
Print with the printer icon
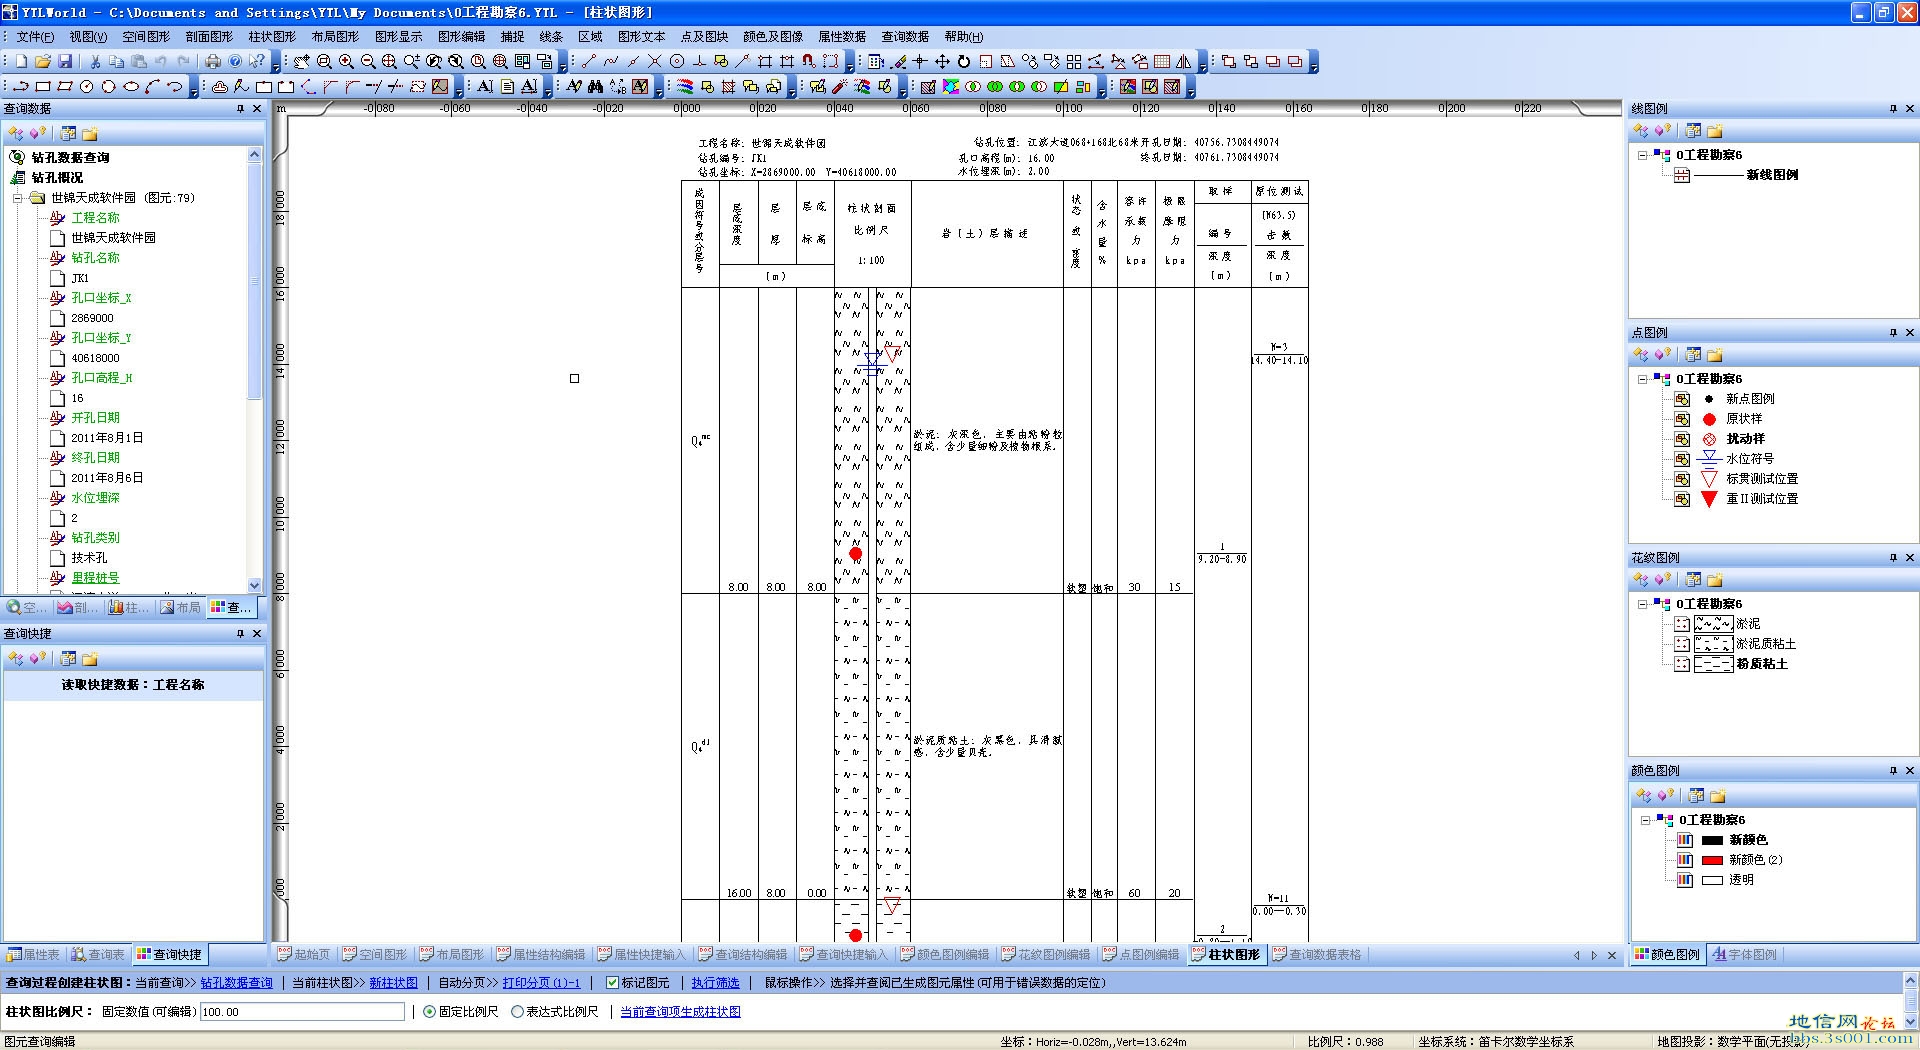(213, 61)
